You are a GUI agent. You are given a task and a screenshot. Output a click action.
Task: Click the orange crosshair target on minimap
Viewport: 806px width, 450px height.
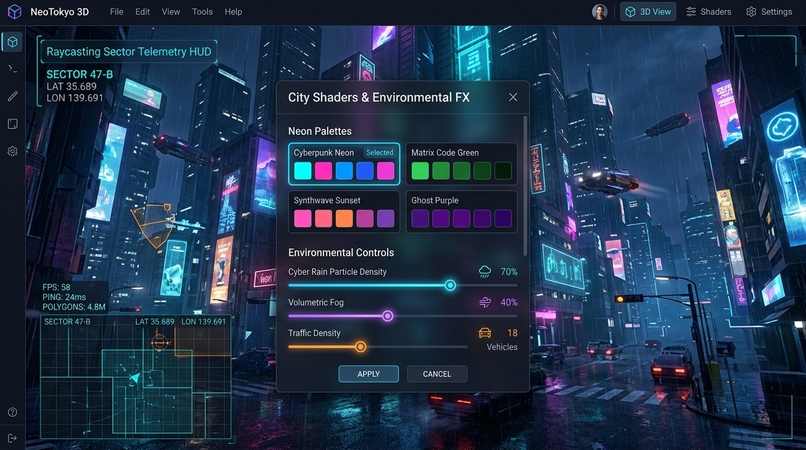click(159, 341)
